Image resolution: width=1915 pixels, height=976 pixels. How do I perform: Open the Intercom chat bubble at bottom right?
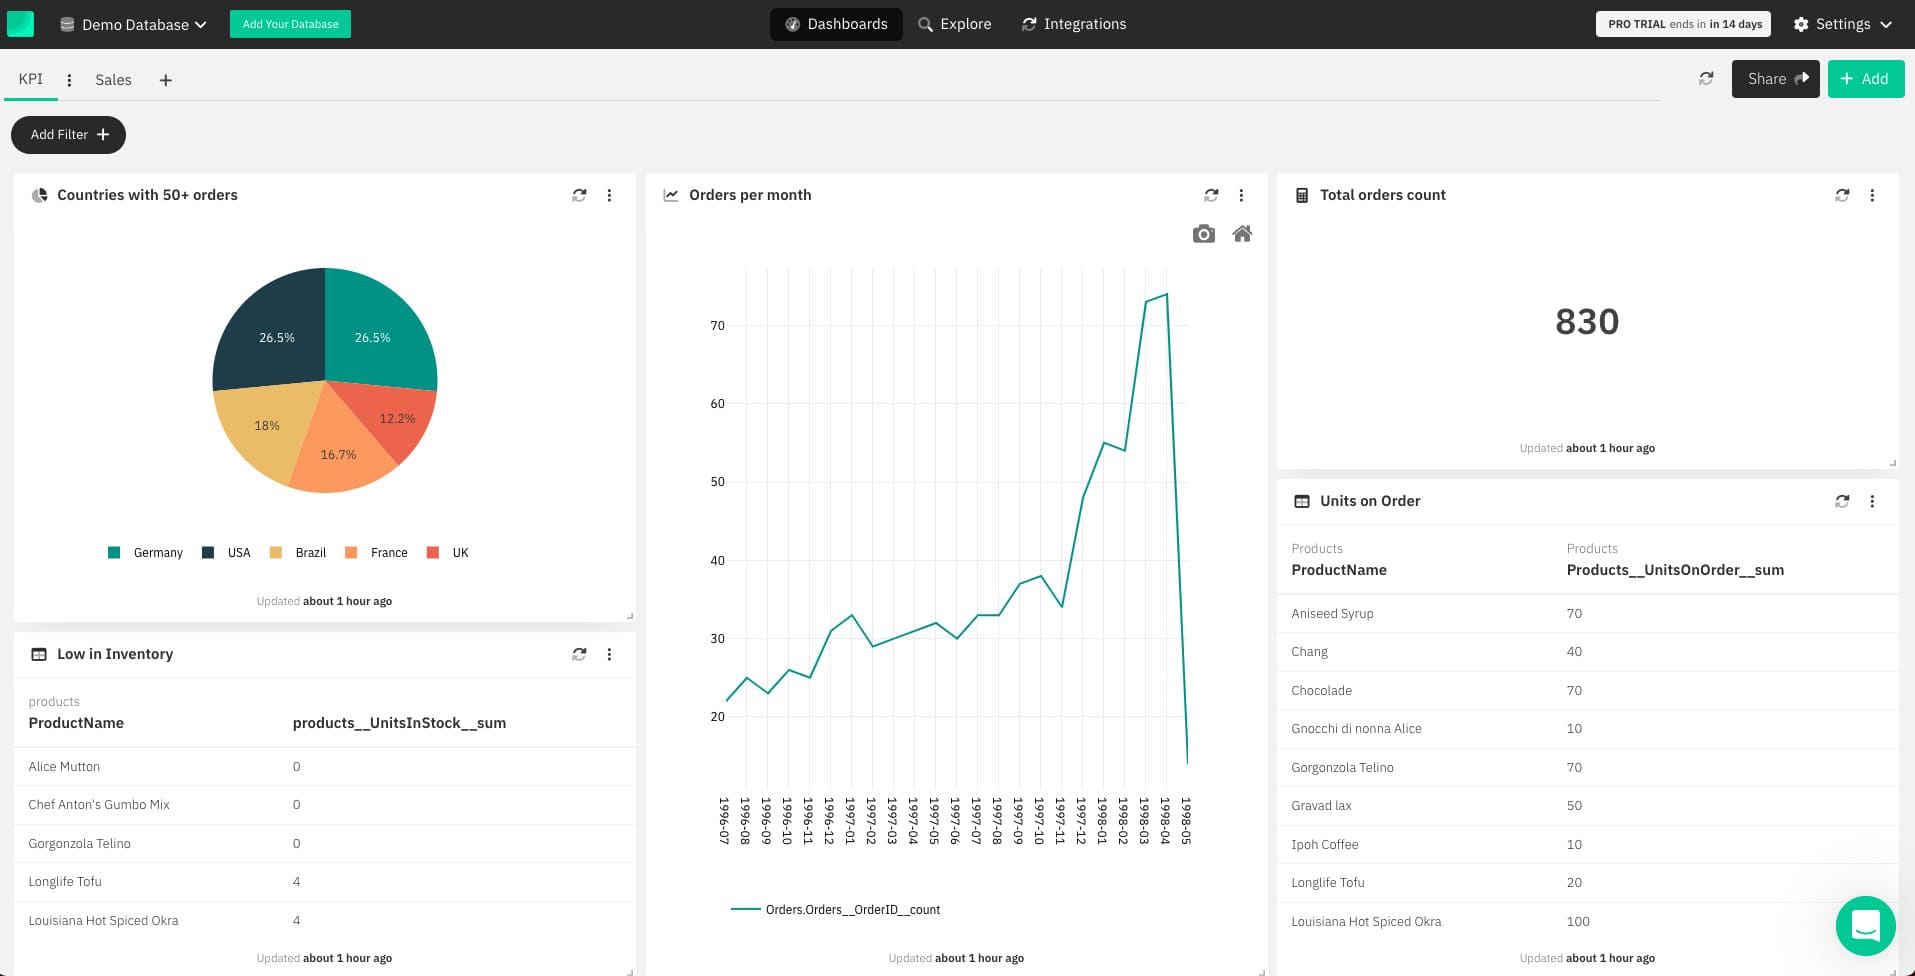(x=1865, y=926)
